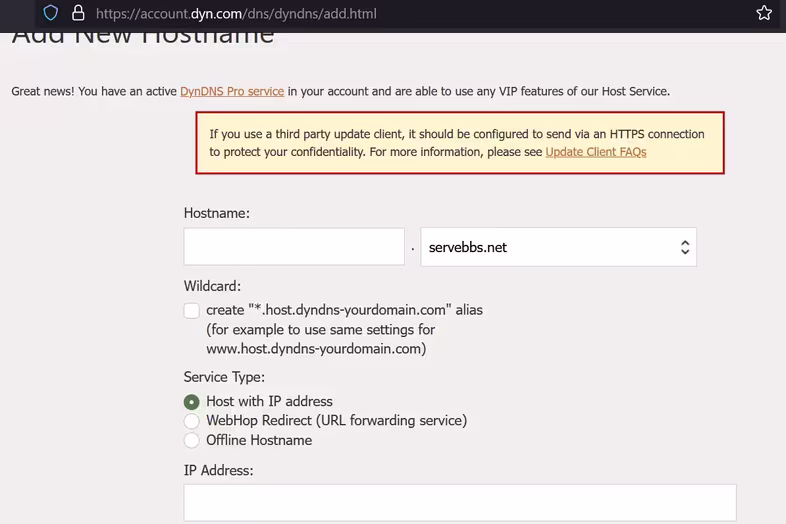Click the IP Address input field
Viewport: 786px width, 524px height.
pos(460,502)
